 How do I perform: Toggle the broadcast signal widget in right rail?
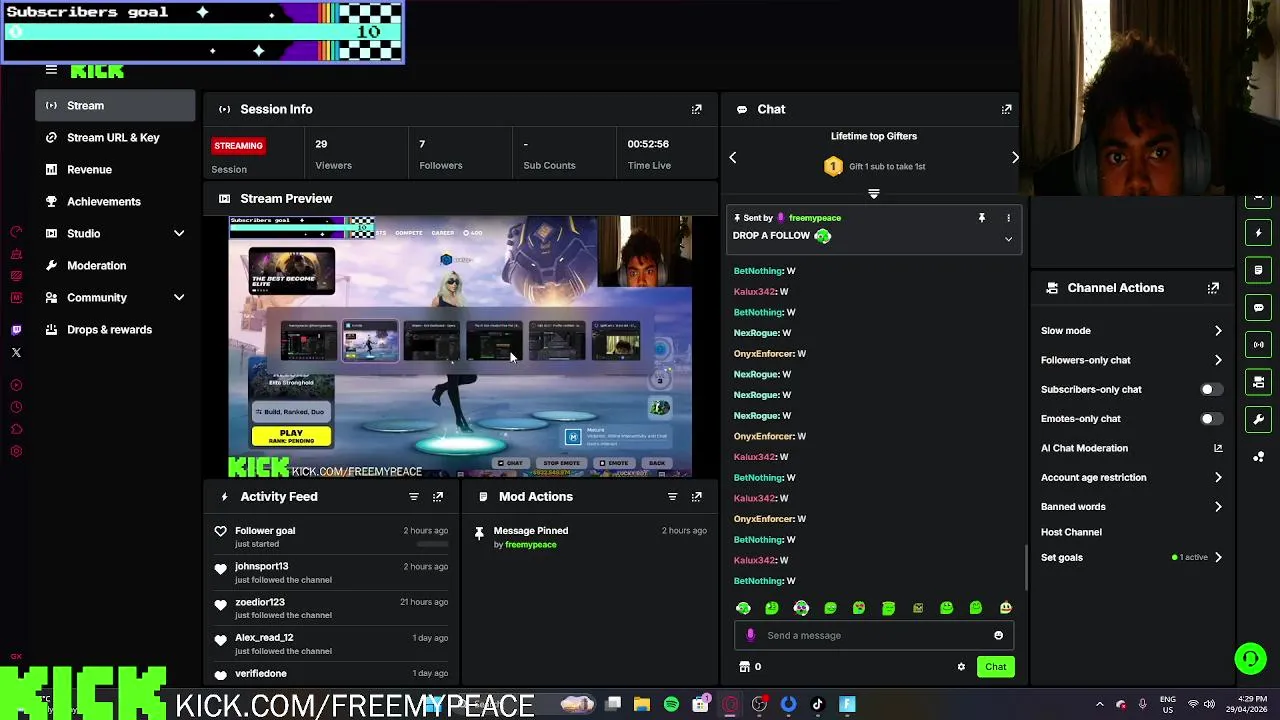coord(1259,344)
